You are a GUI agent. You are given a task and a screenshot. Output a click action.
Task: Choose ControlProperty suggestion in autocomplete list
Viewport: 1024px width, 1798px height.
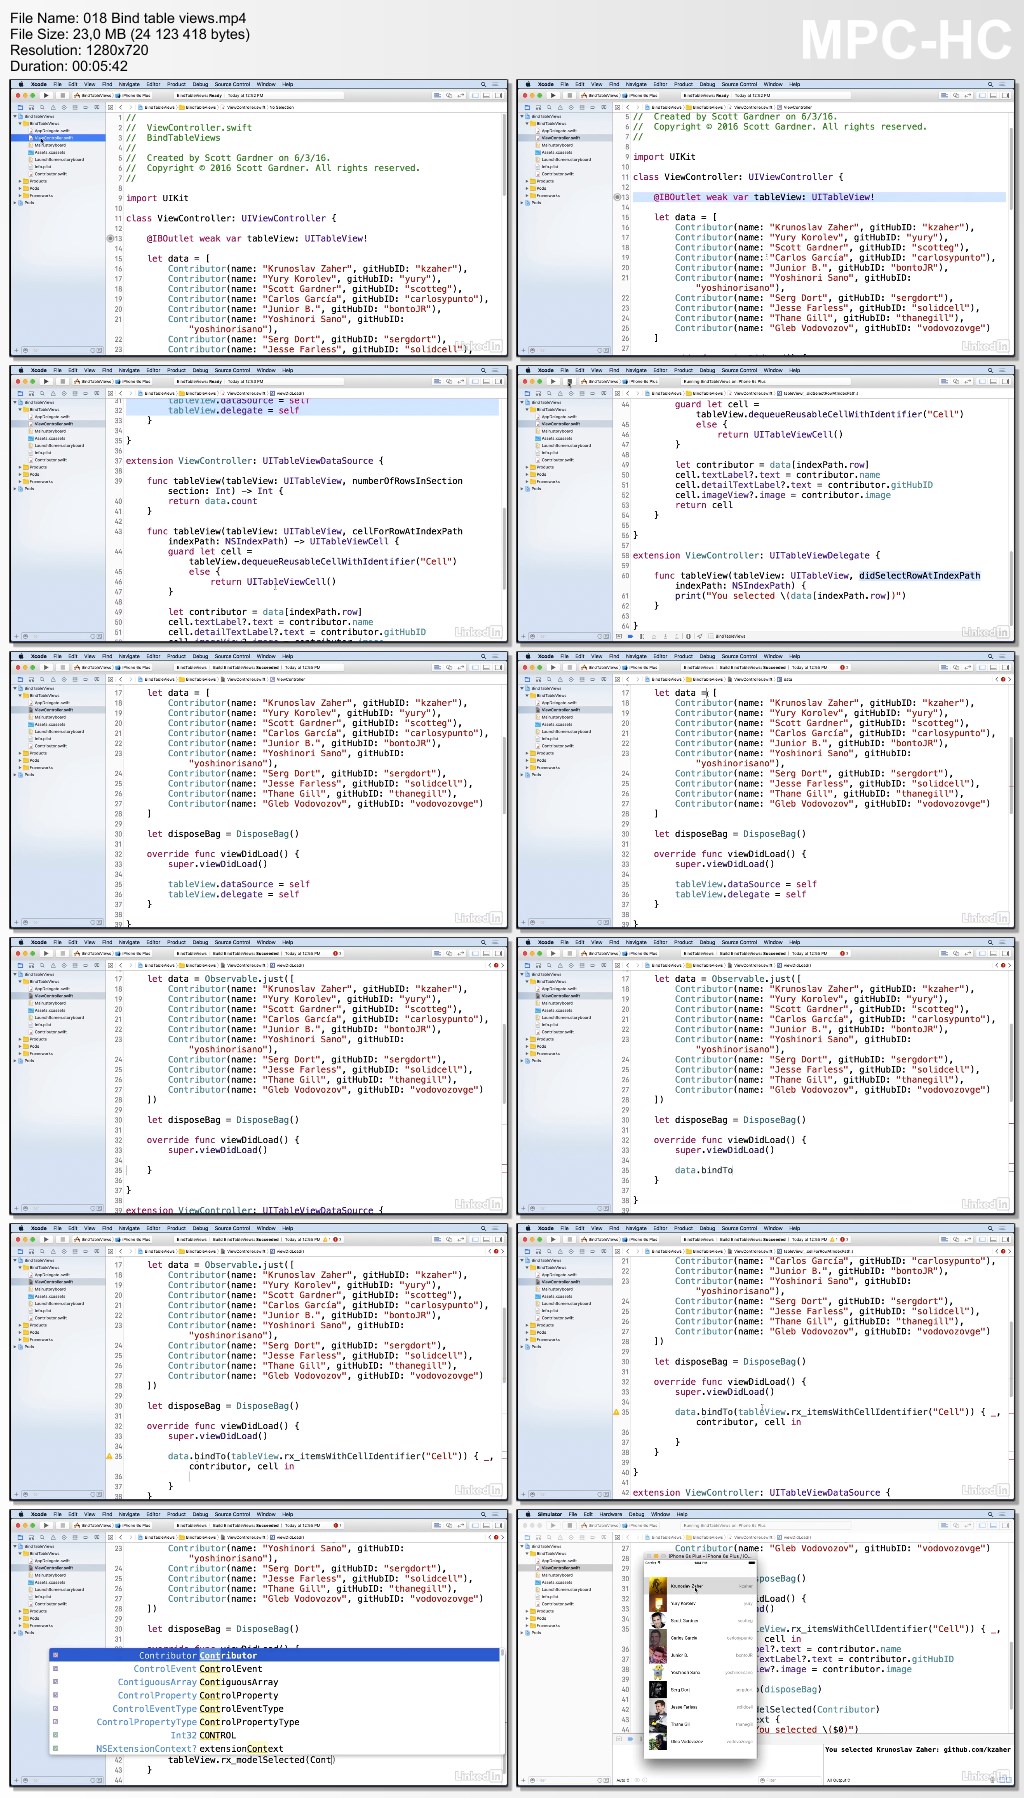coord(275,1695)
